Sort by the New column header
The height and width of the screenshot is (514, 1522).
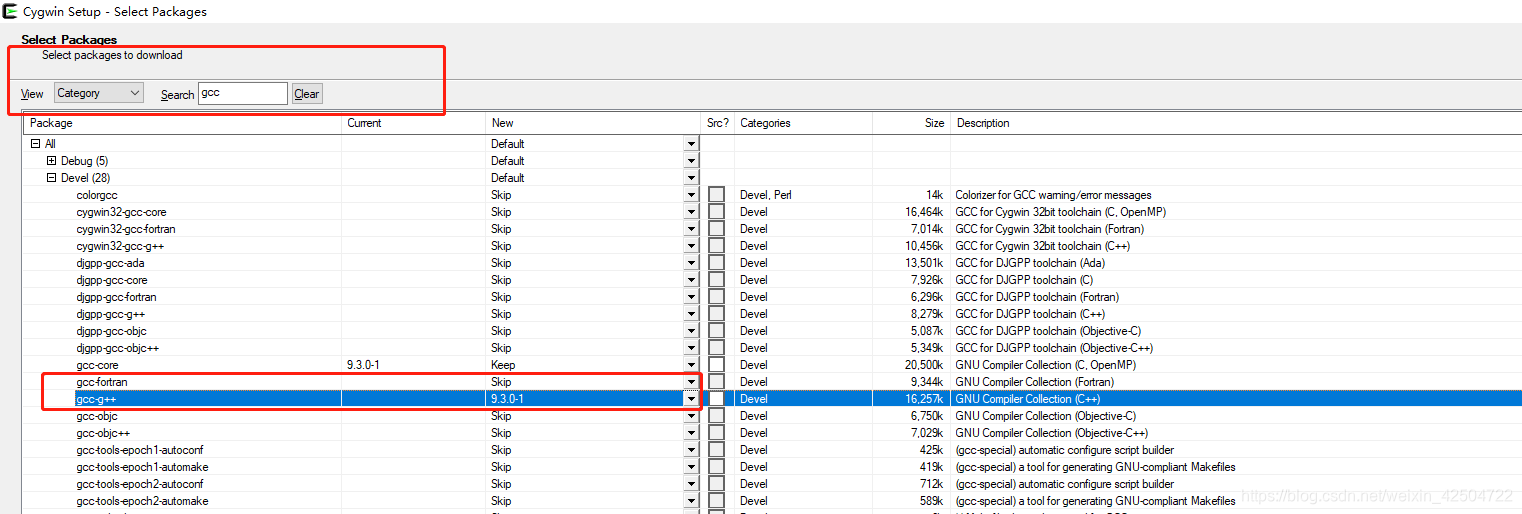[594, 123]
